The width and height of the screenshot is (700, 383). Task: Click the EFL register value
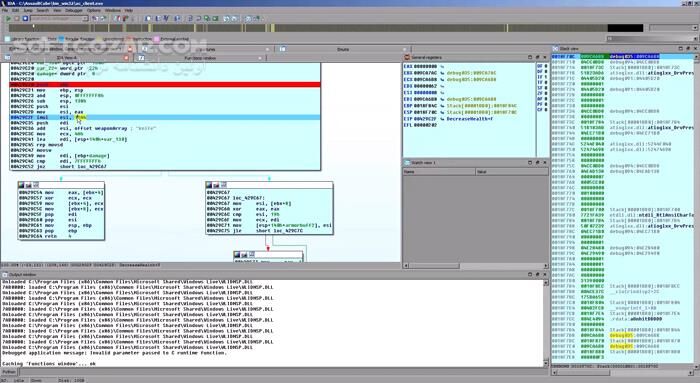425,125
